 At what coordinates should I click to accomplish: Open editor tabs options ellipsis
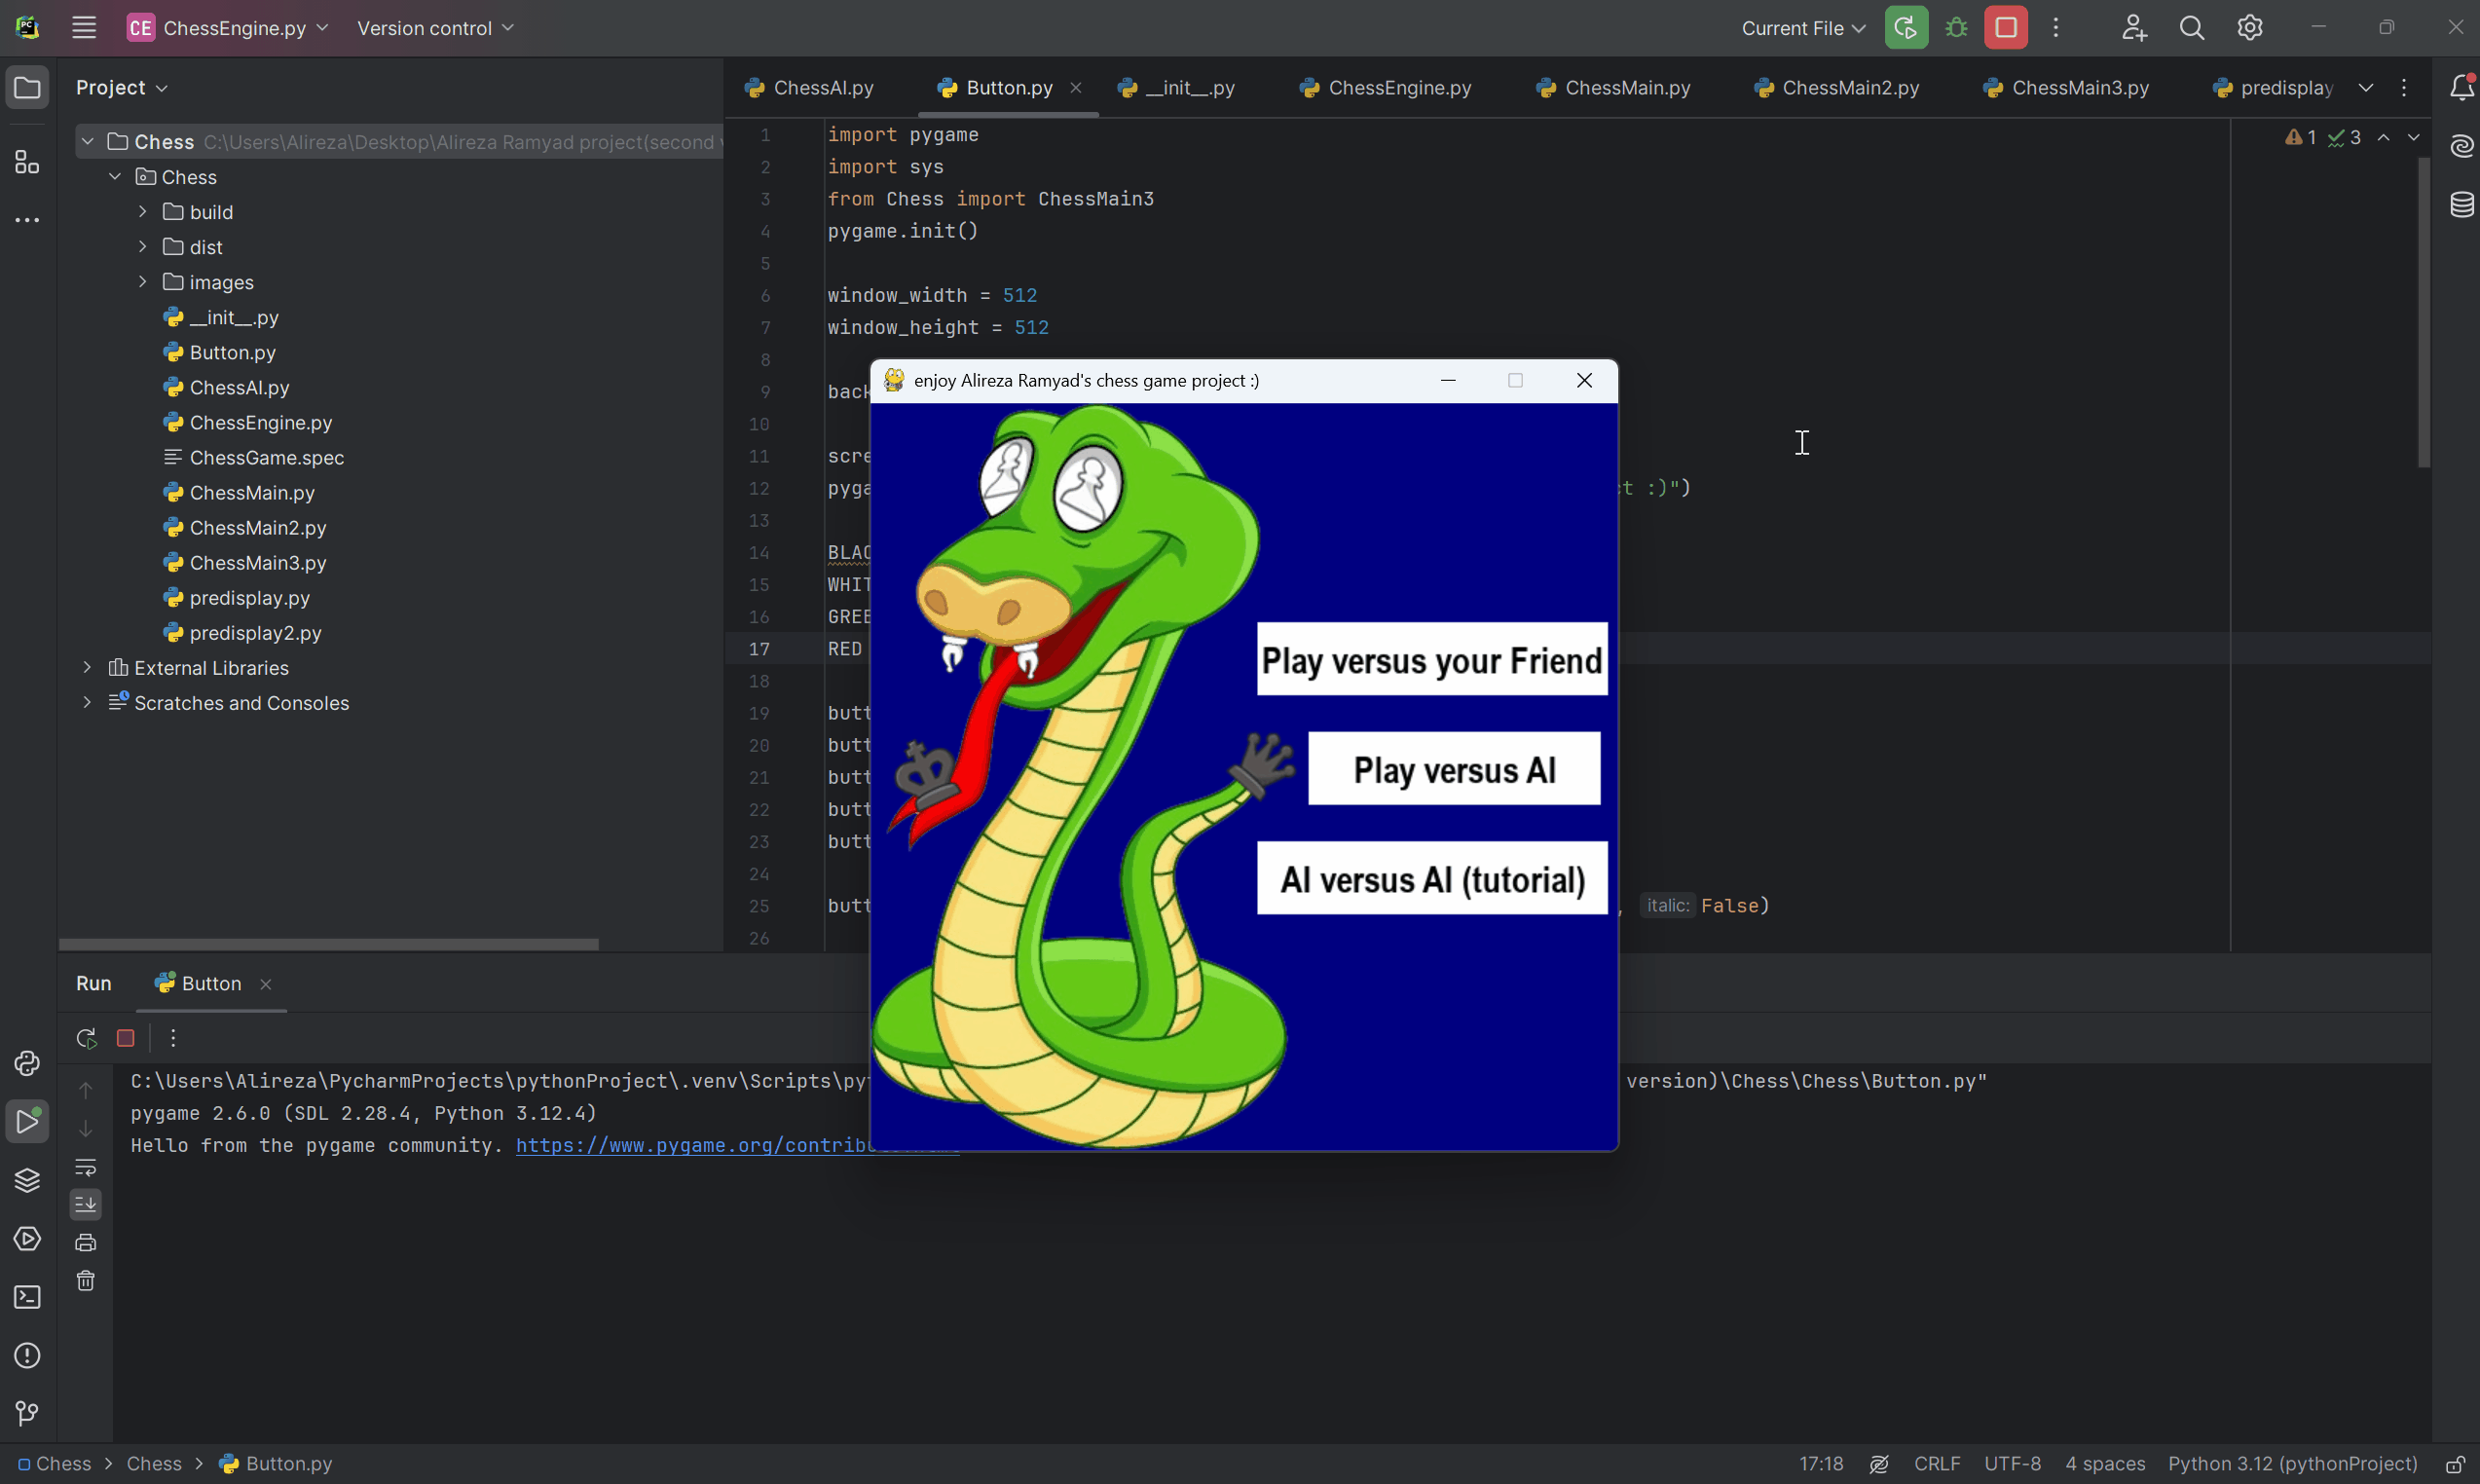(x=2404, y=88)
